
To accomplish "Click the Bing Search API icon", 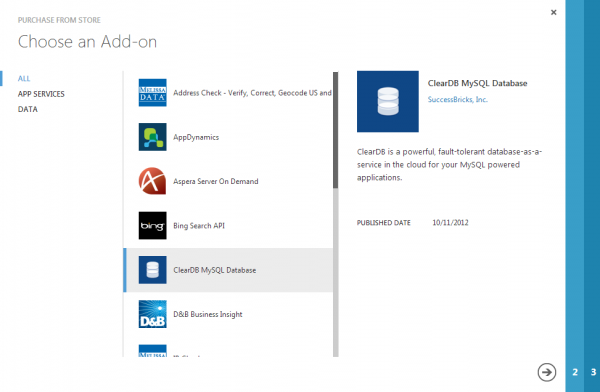I will click(152, 225).
